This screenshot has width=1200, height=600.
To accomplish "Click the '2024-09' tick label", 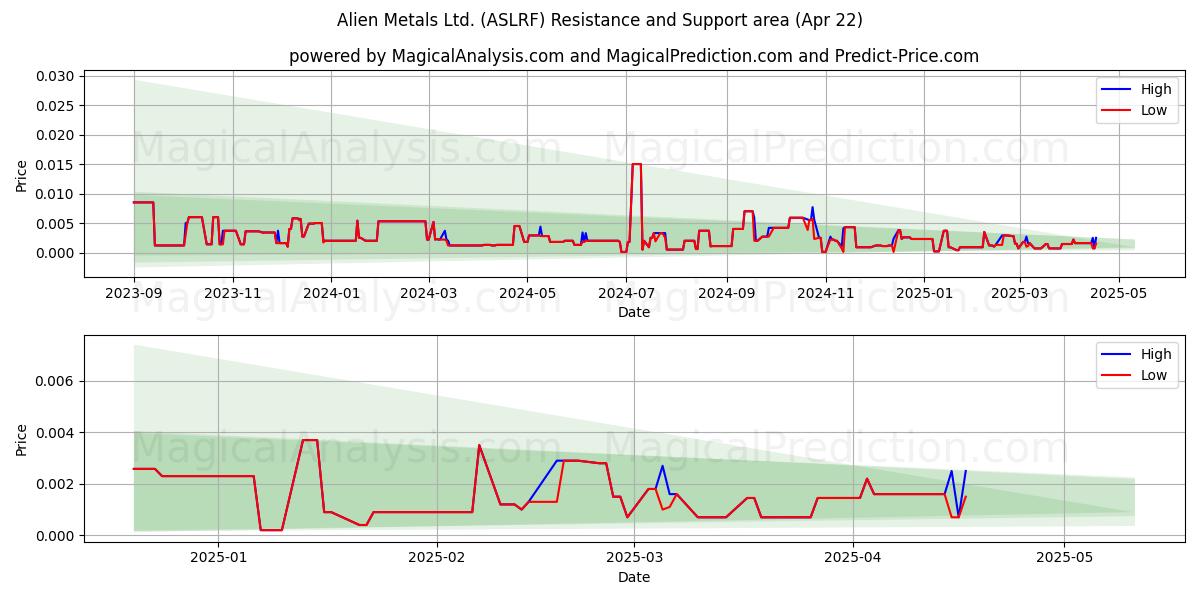I will (x=725, y=292).
